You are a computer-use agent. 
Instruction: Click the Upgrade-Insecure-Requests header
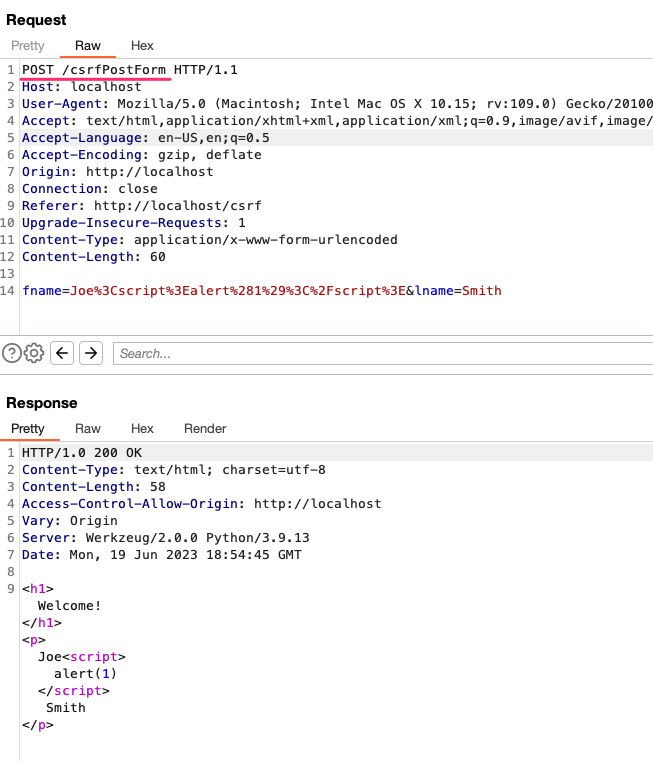coord(134,223)
